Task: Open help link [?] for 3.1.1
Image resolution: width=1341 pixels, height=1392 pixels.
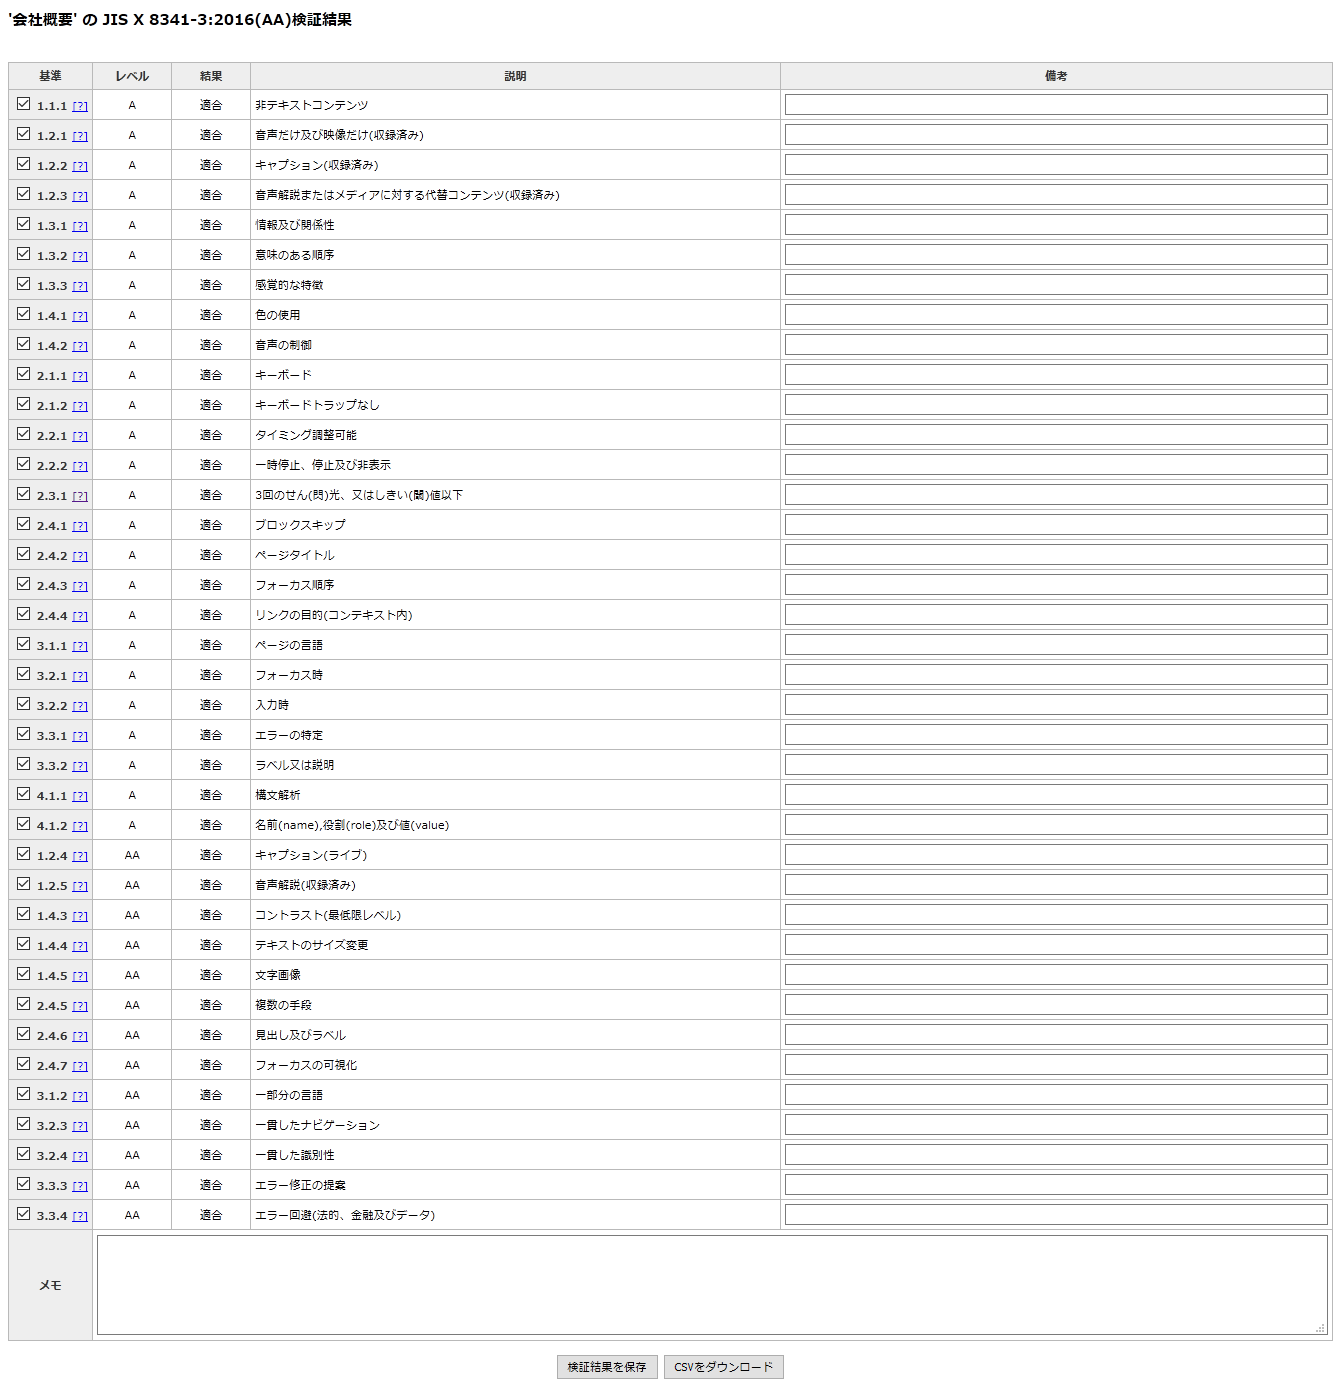Action: 80,646
